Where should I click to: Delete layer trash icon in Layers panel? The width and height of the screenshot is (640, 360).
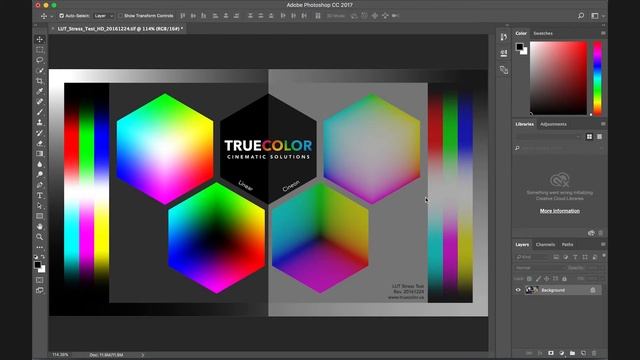tap(594, 353)
